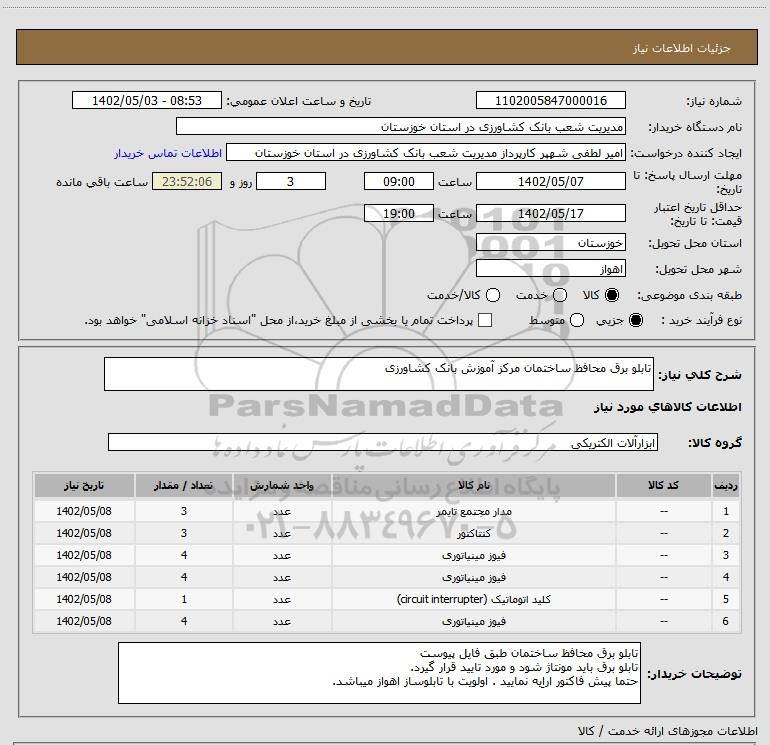Click the تاریخ نیاز column header
The image size is (770, 745).
(x=84, y=486)
